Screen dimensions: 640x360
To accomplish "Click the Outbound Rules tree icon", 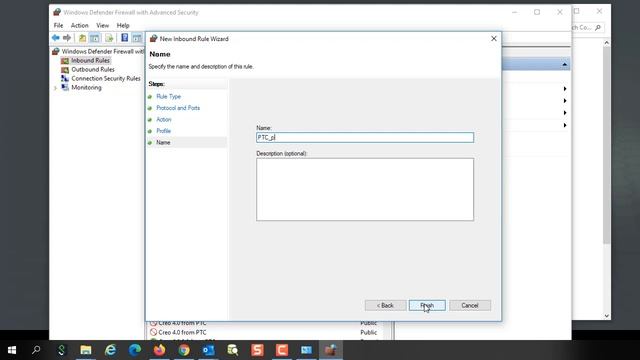I will click(x=65, y=69).
